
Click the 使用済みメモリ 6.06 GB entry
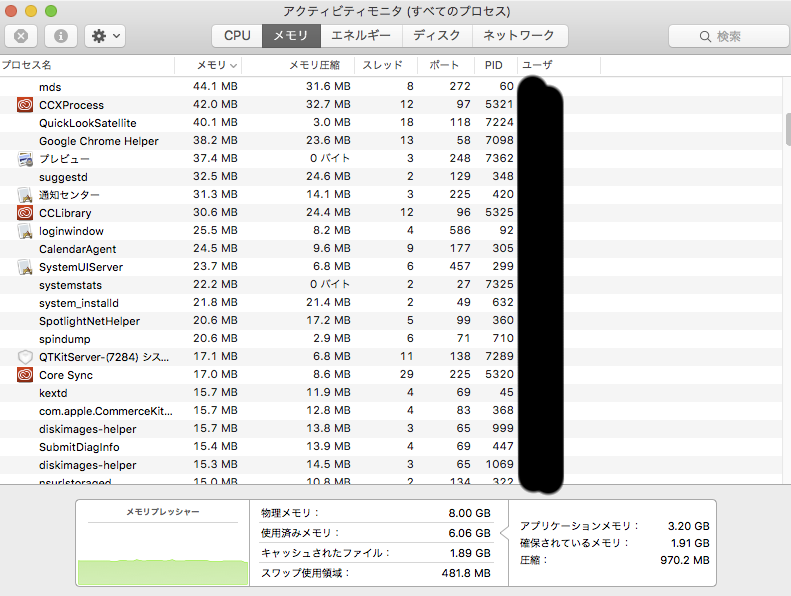tap(376, 533)
